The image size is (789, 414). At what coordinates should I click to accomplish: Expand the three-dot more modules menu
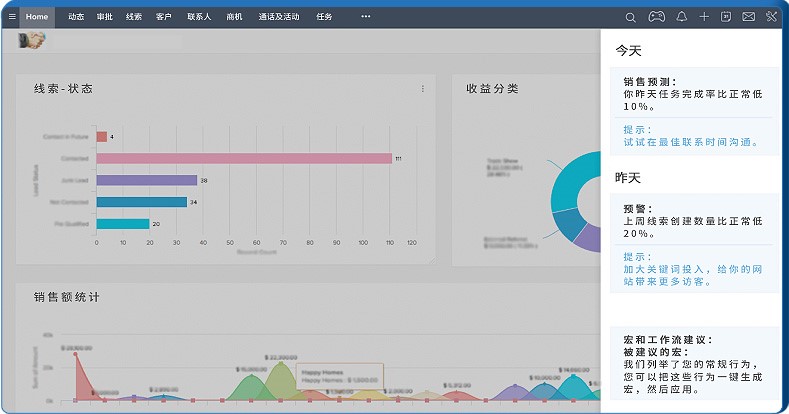tap(366, 17)
